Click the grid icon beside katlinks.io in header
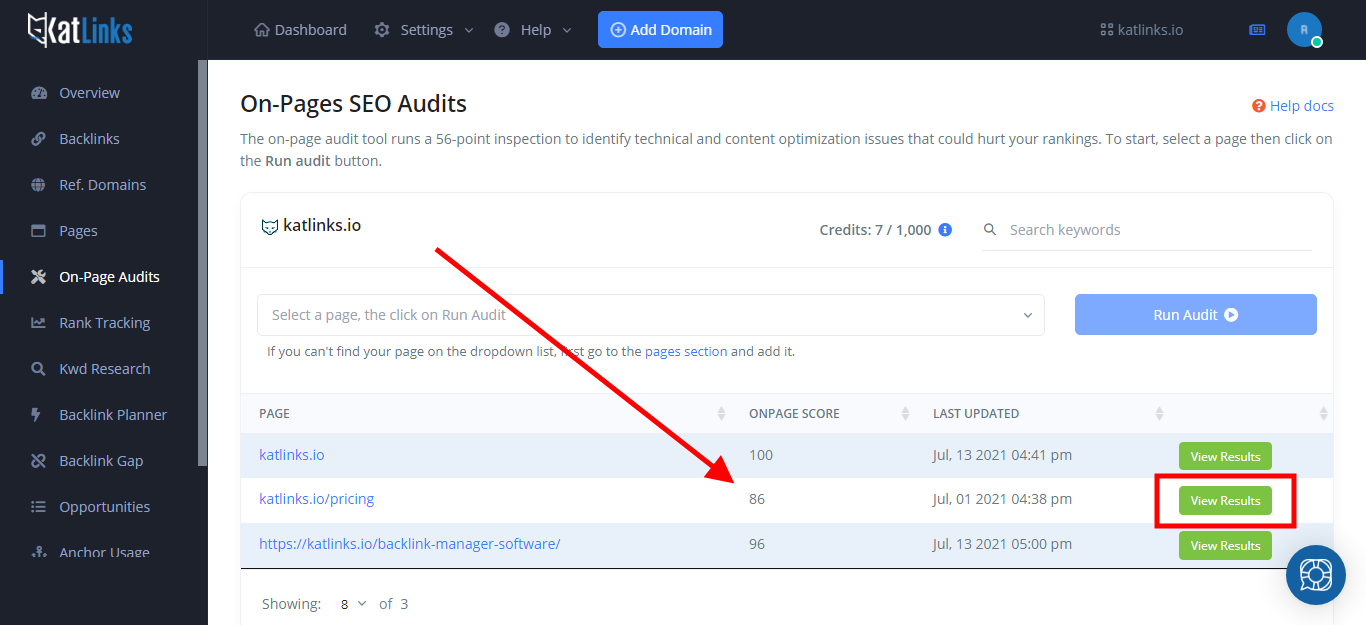1366x625 pixels. click(1106, 30)
